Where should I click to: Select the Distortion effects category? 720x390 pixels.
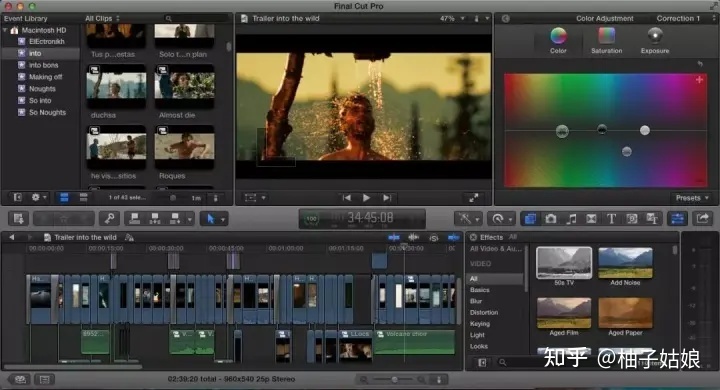[484, 312]
